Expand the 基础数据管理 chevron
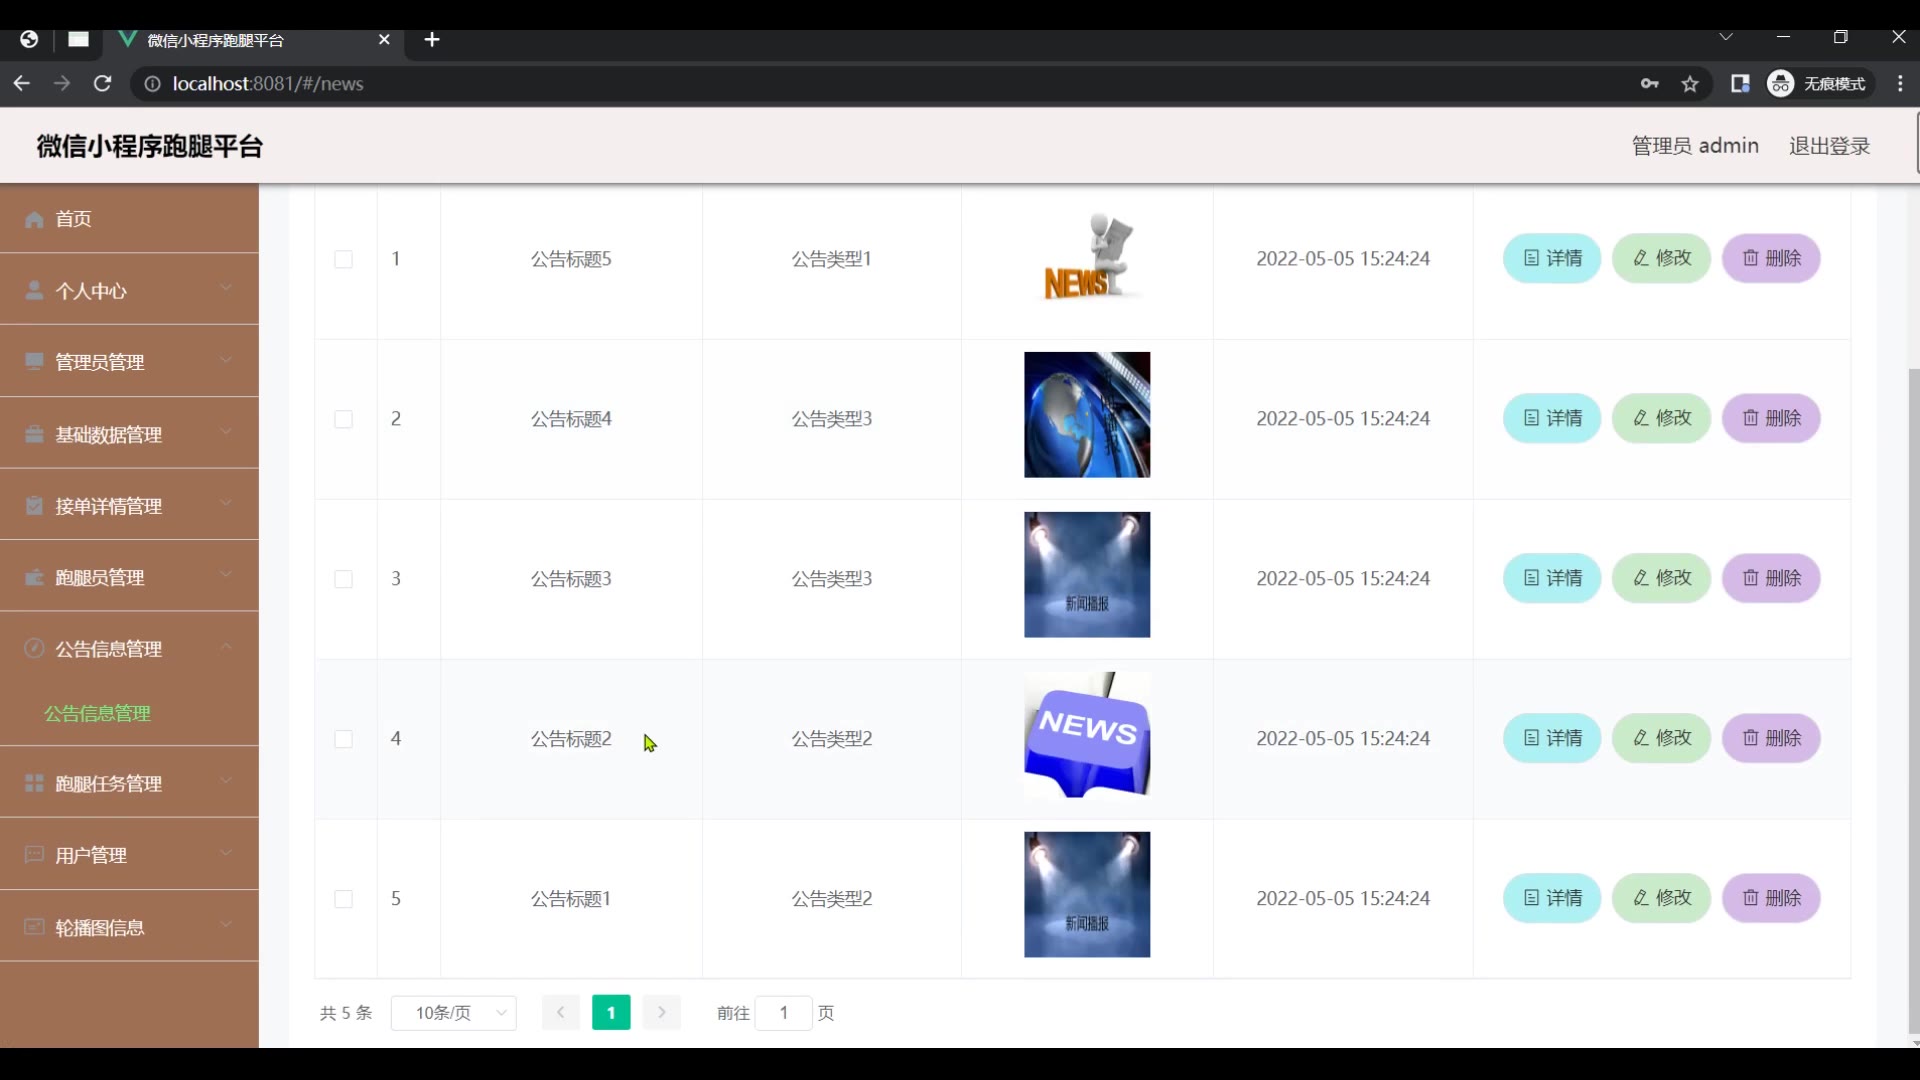 click(x=226, y=432)
